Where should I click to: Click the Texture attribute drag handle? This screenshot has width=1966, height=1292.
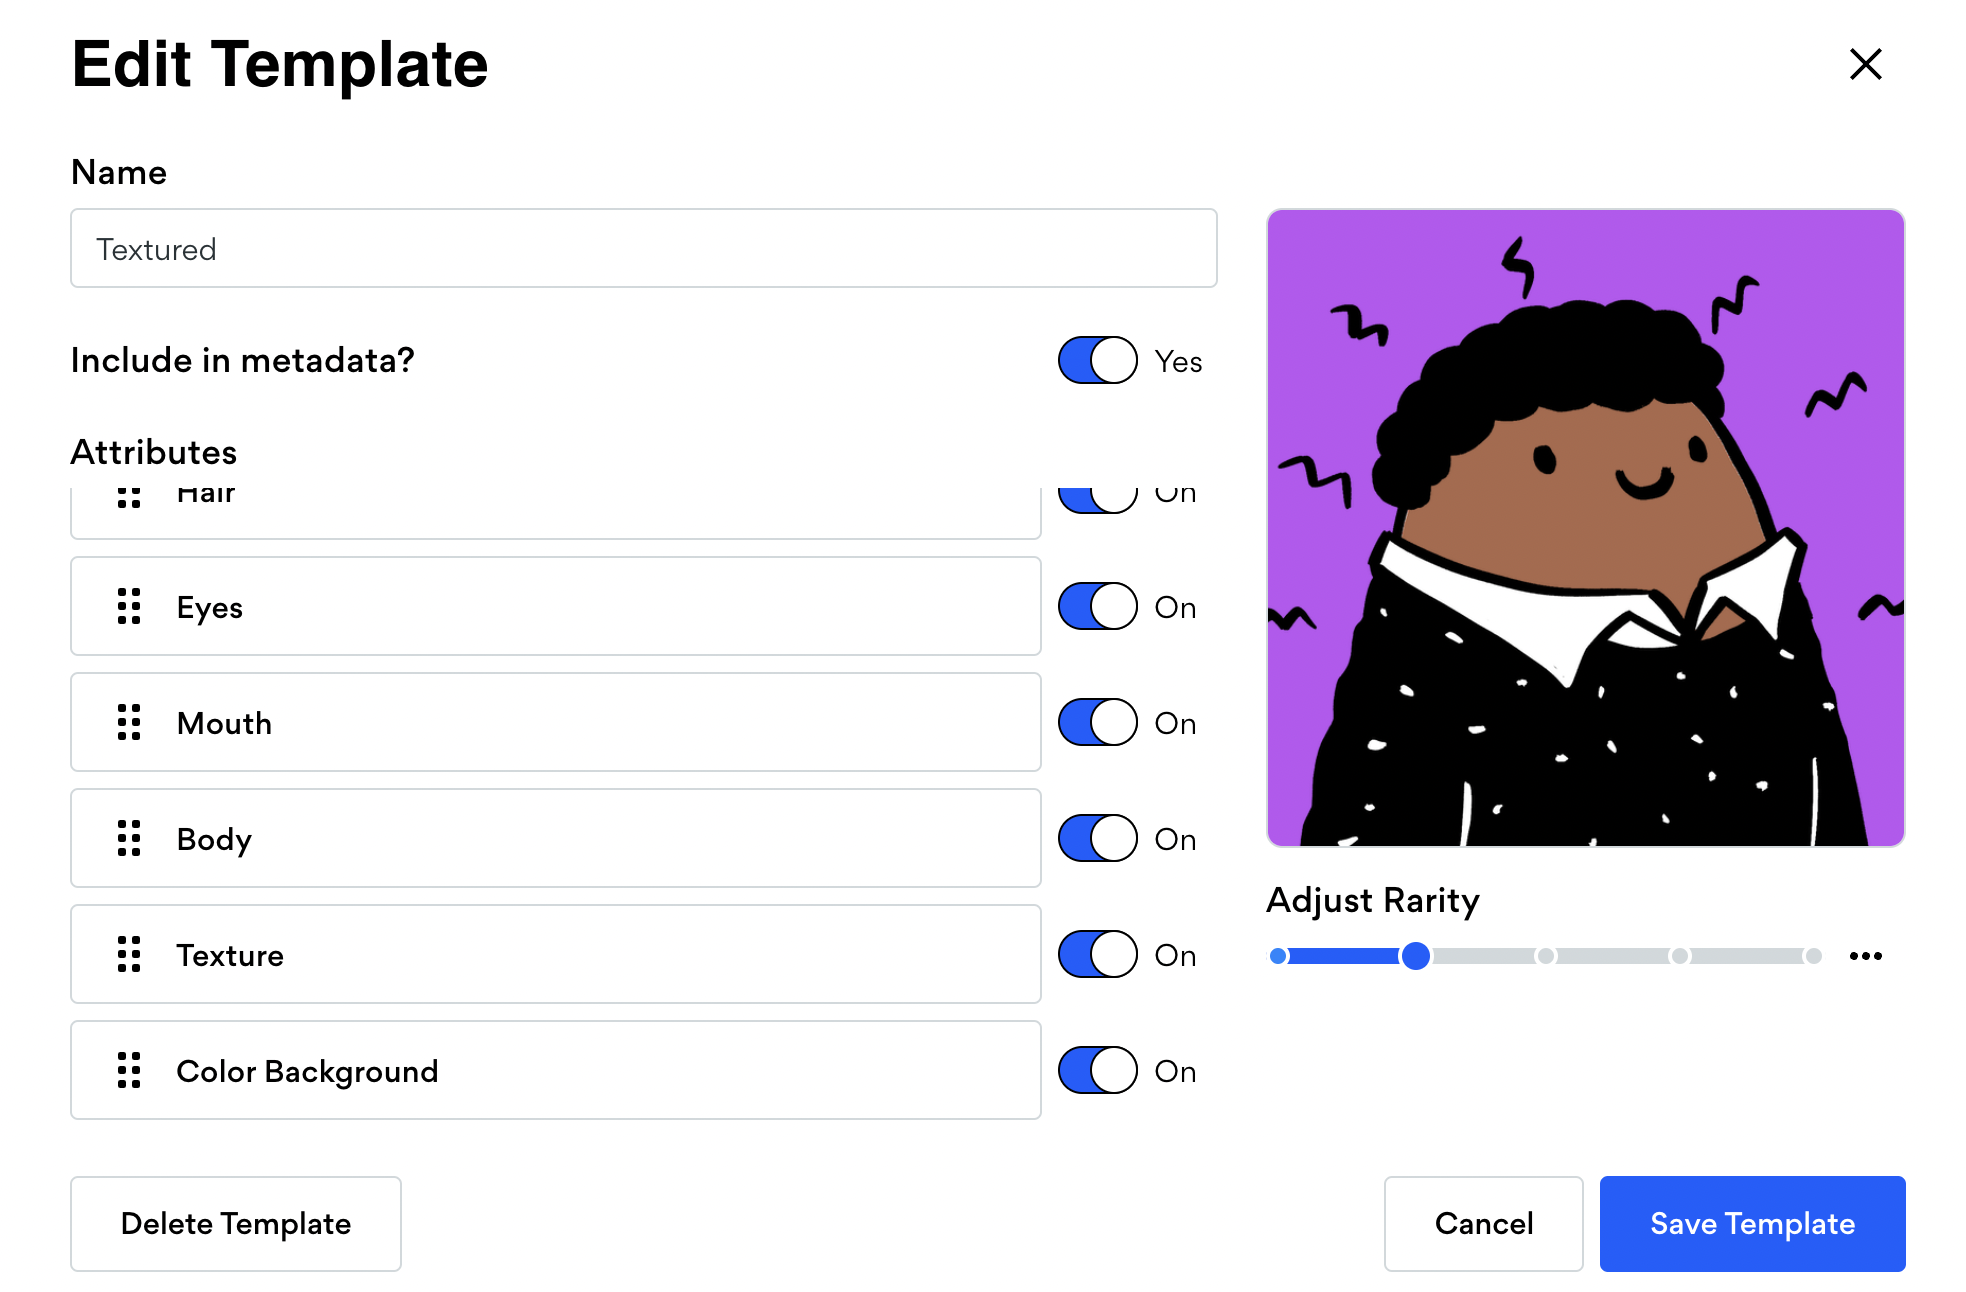[128, 953]
